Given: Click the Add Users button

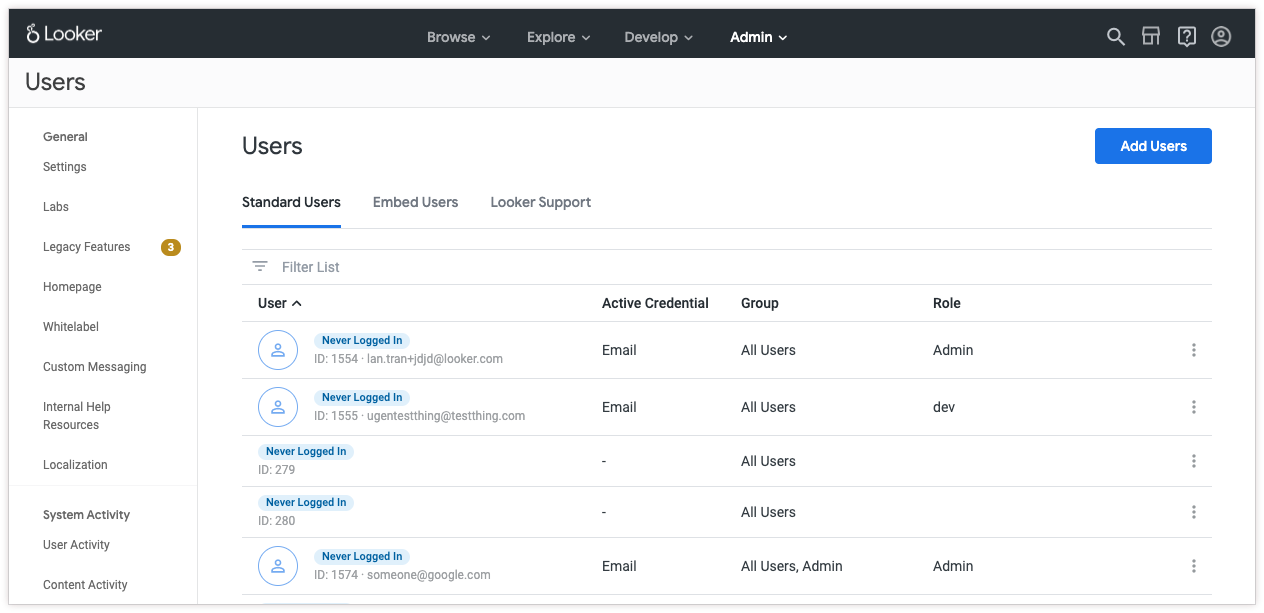Looking at the screenshot, I should pos(1153,146).
